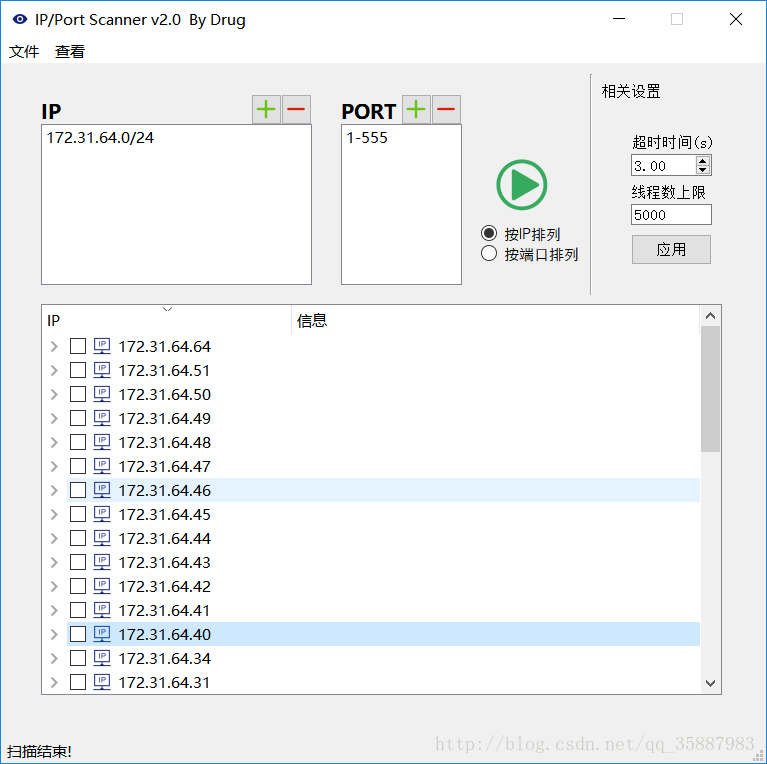Check the box for 172.31.64.64
The height and width of the screenshot is (764, 767).
click(78, 346)
